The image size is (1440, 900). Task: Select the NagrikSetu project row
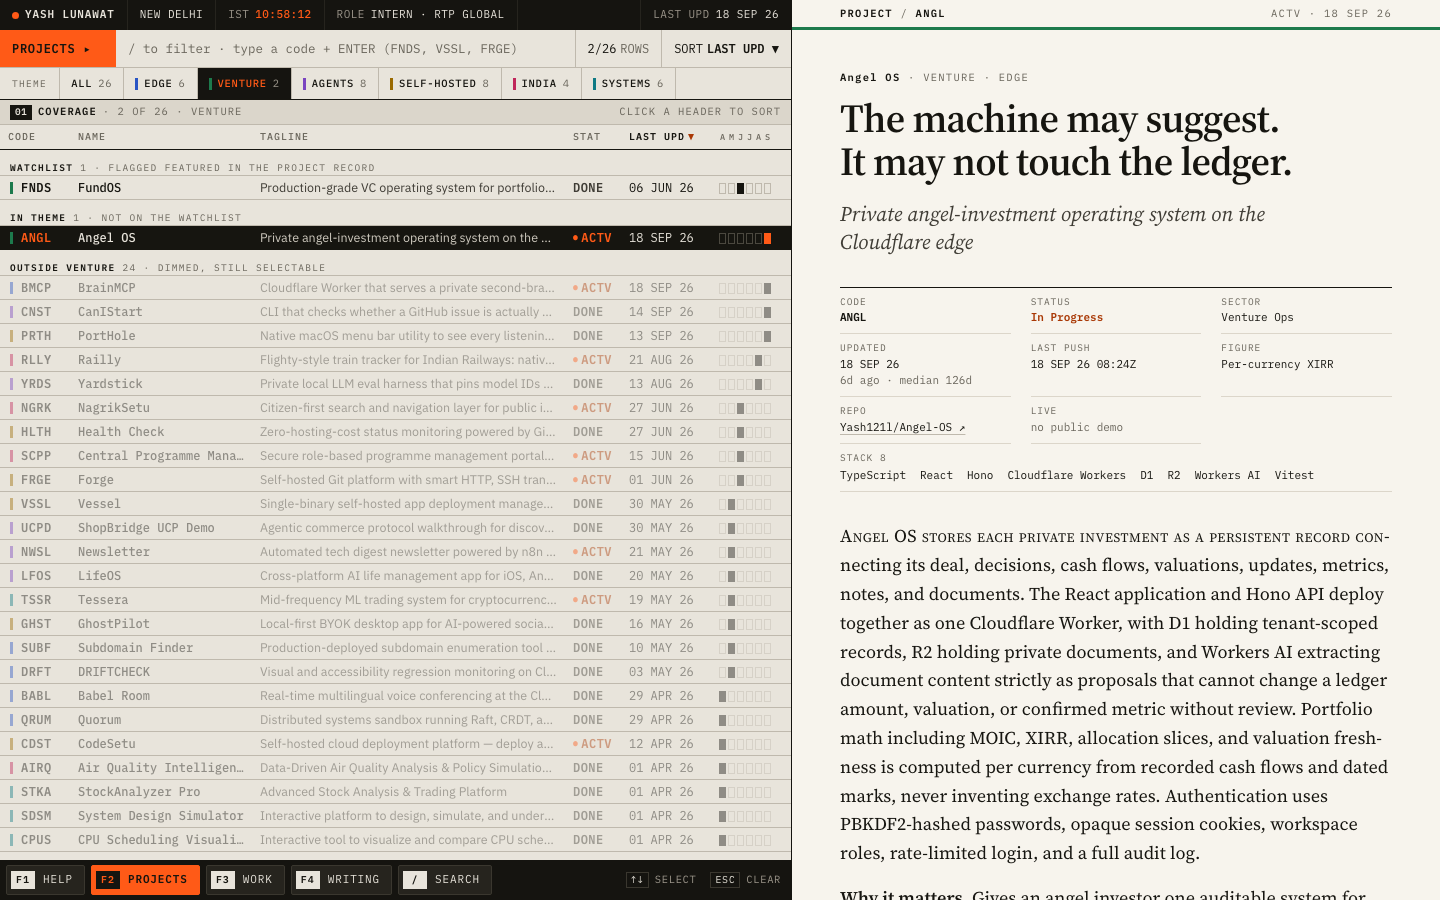point(395,408)
